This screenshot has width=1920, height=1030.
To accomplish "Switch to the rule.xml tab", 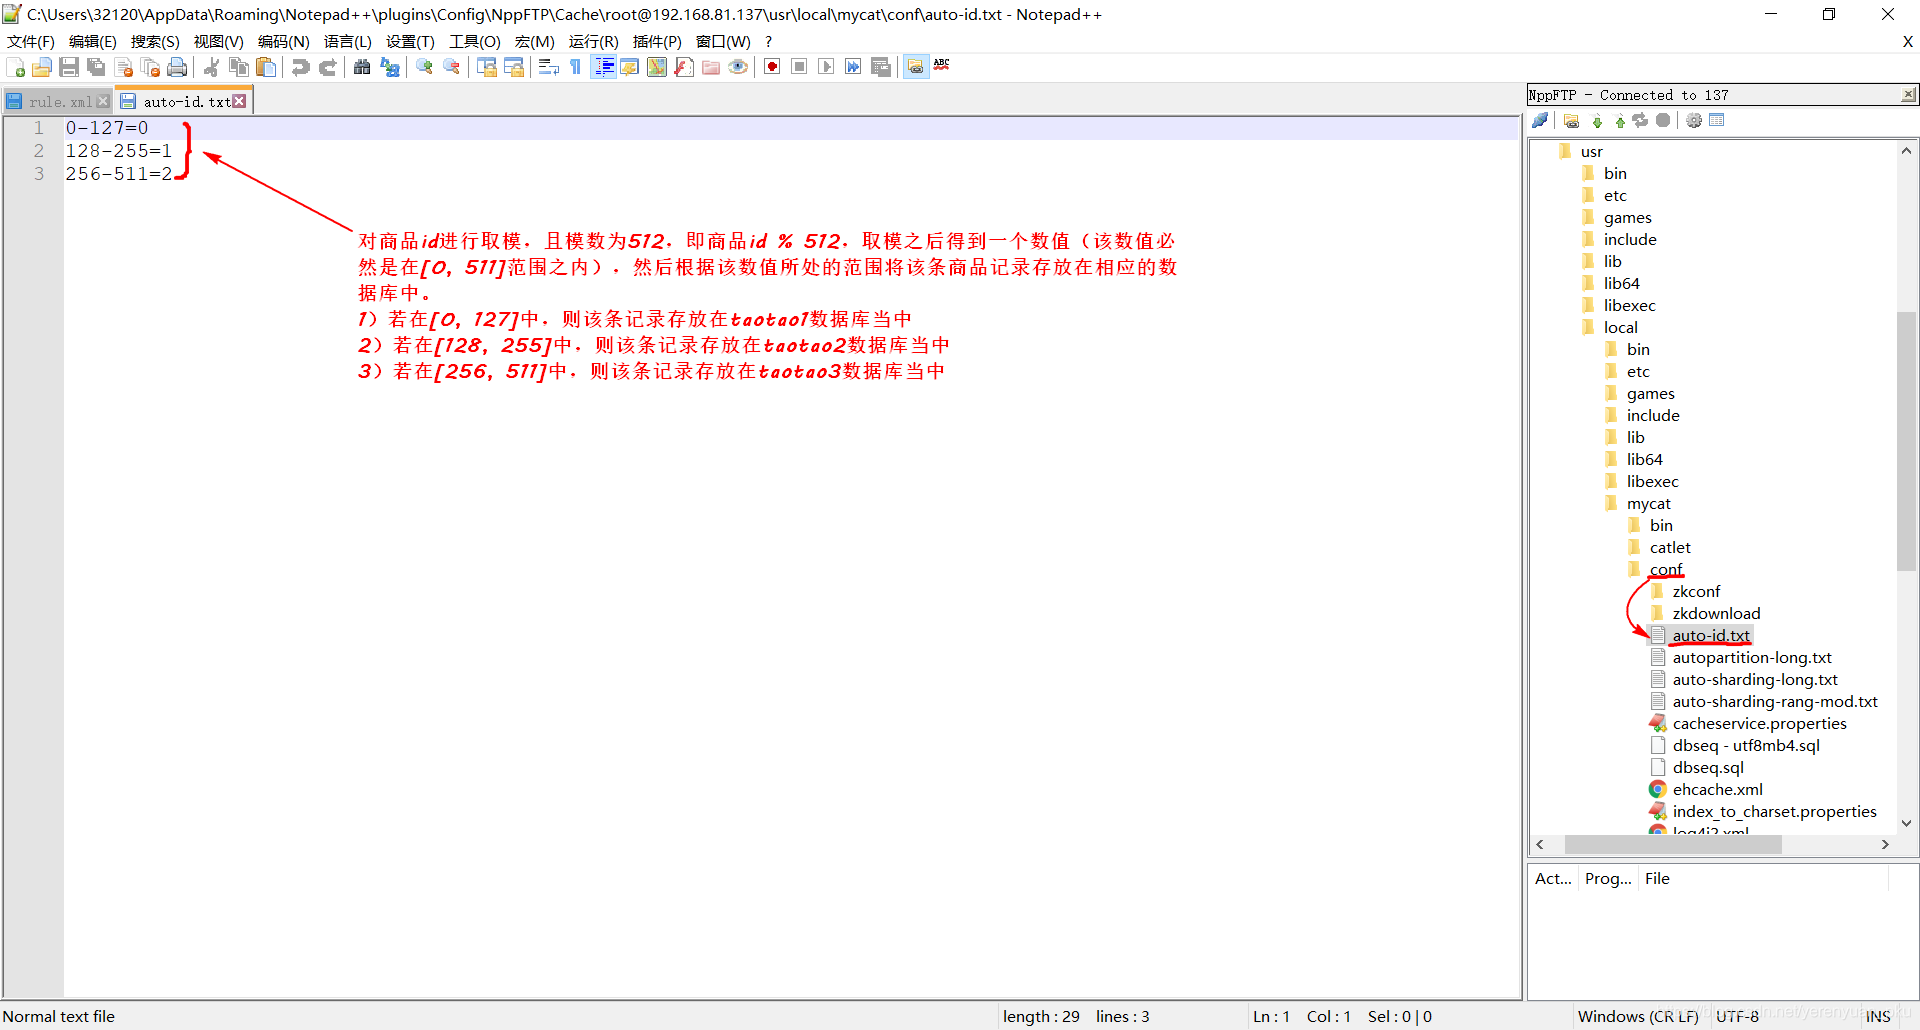I will pyautogui.click(x=58, y=101).
